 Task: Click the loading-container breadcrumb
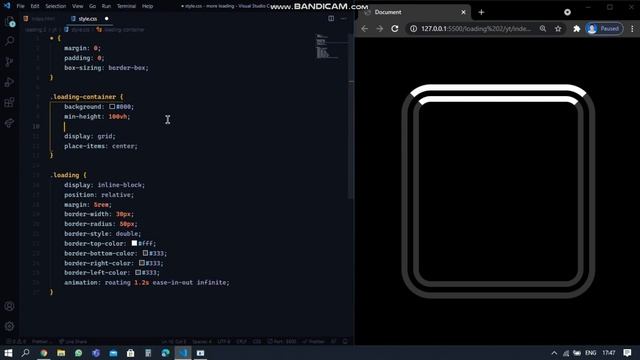pos(124,30)
